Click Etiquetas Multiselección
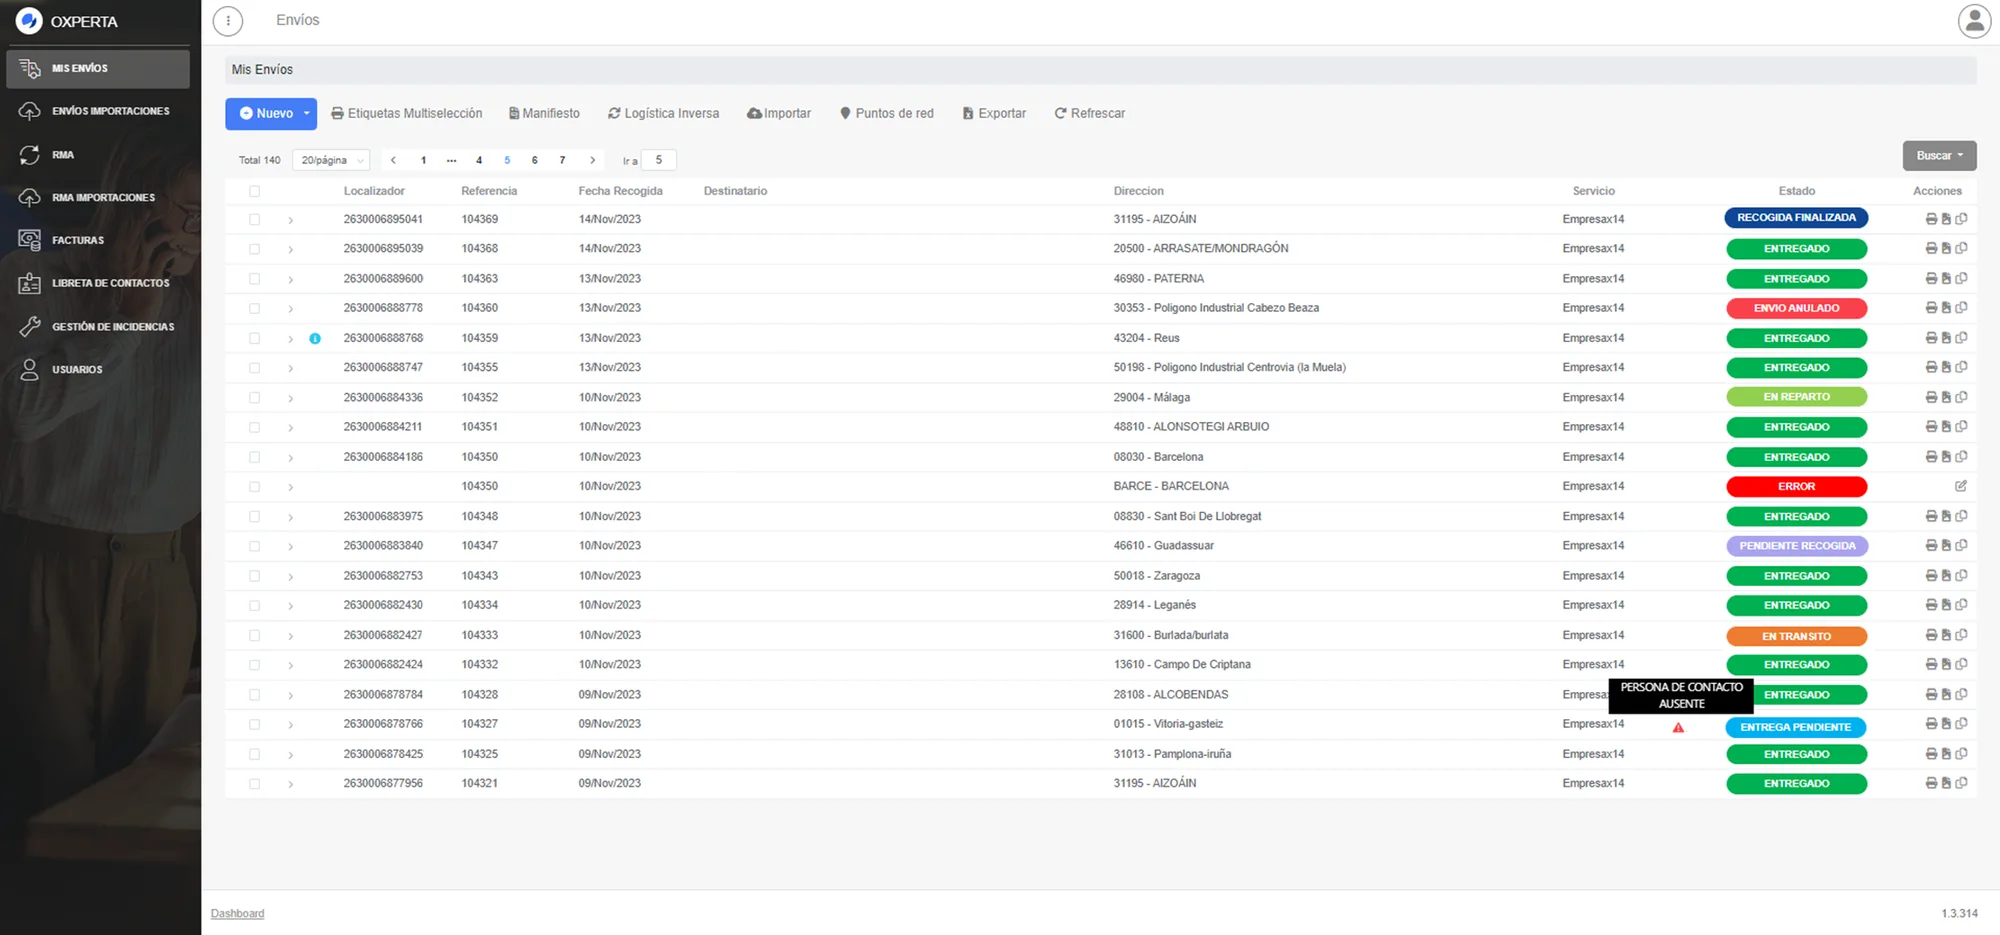 tap(406, 114)
